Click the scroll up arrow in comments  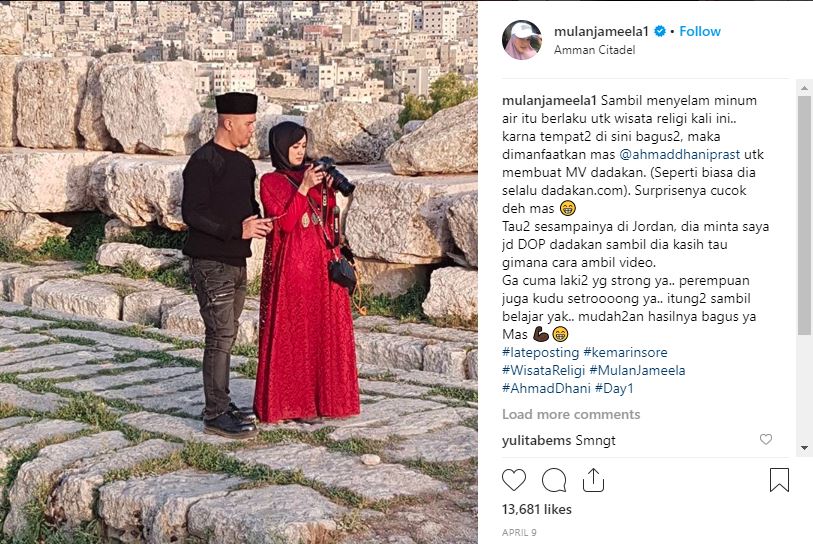(x=804, y=88)
